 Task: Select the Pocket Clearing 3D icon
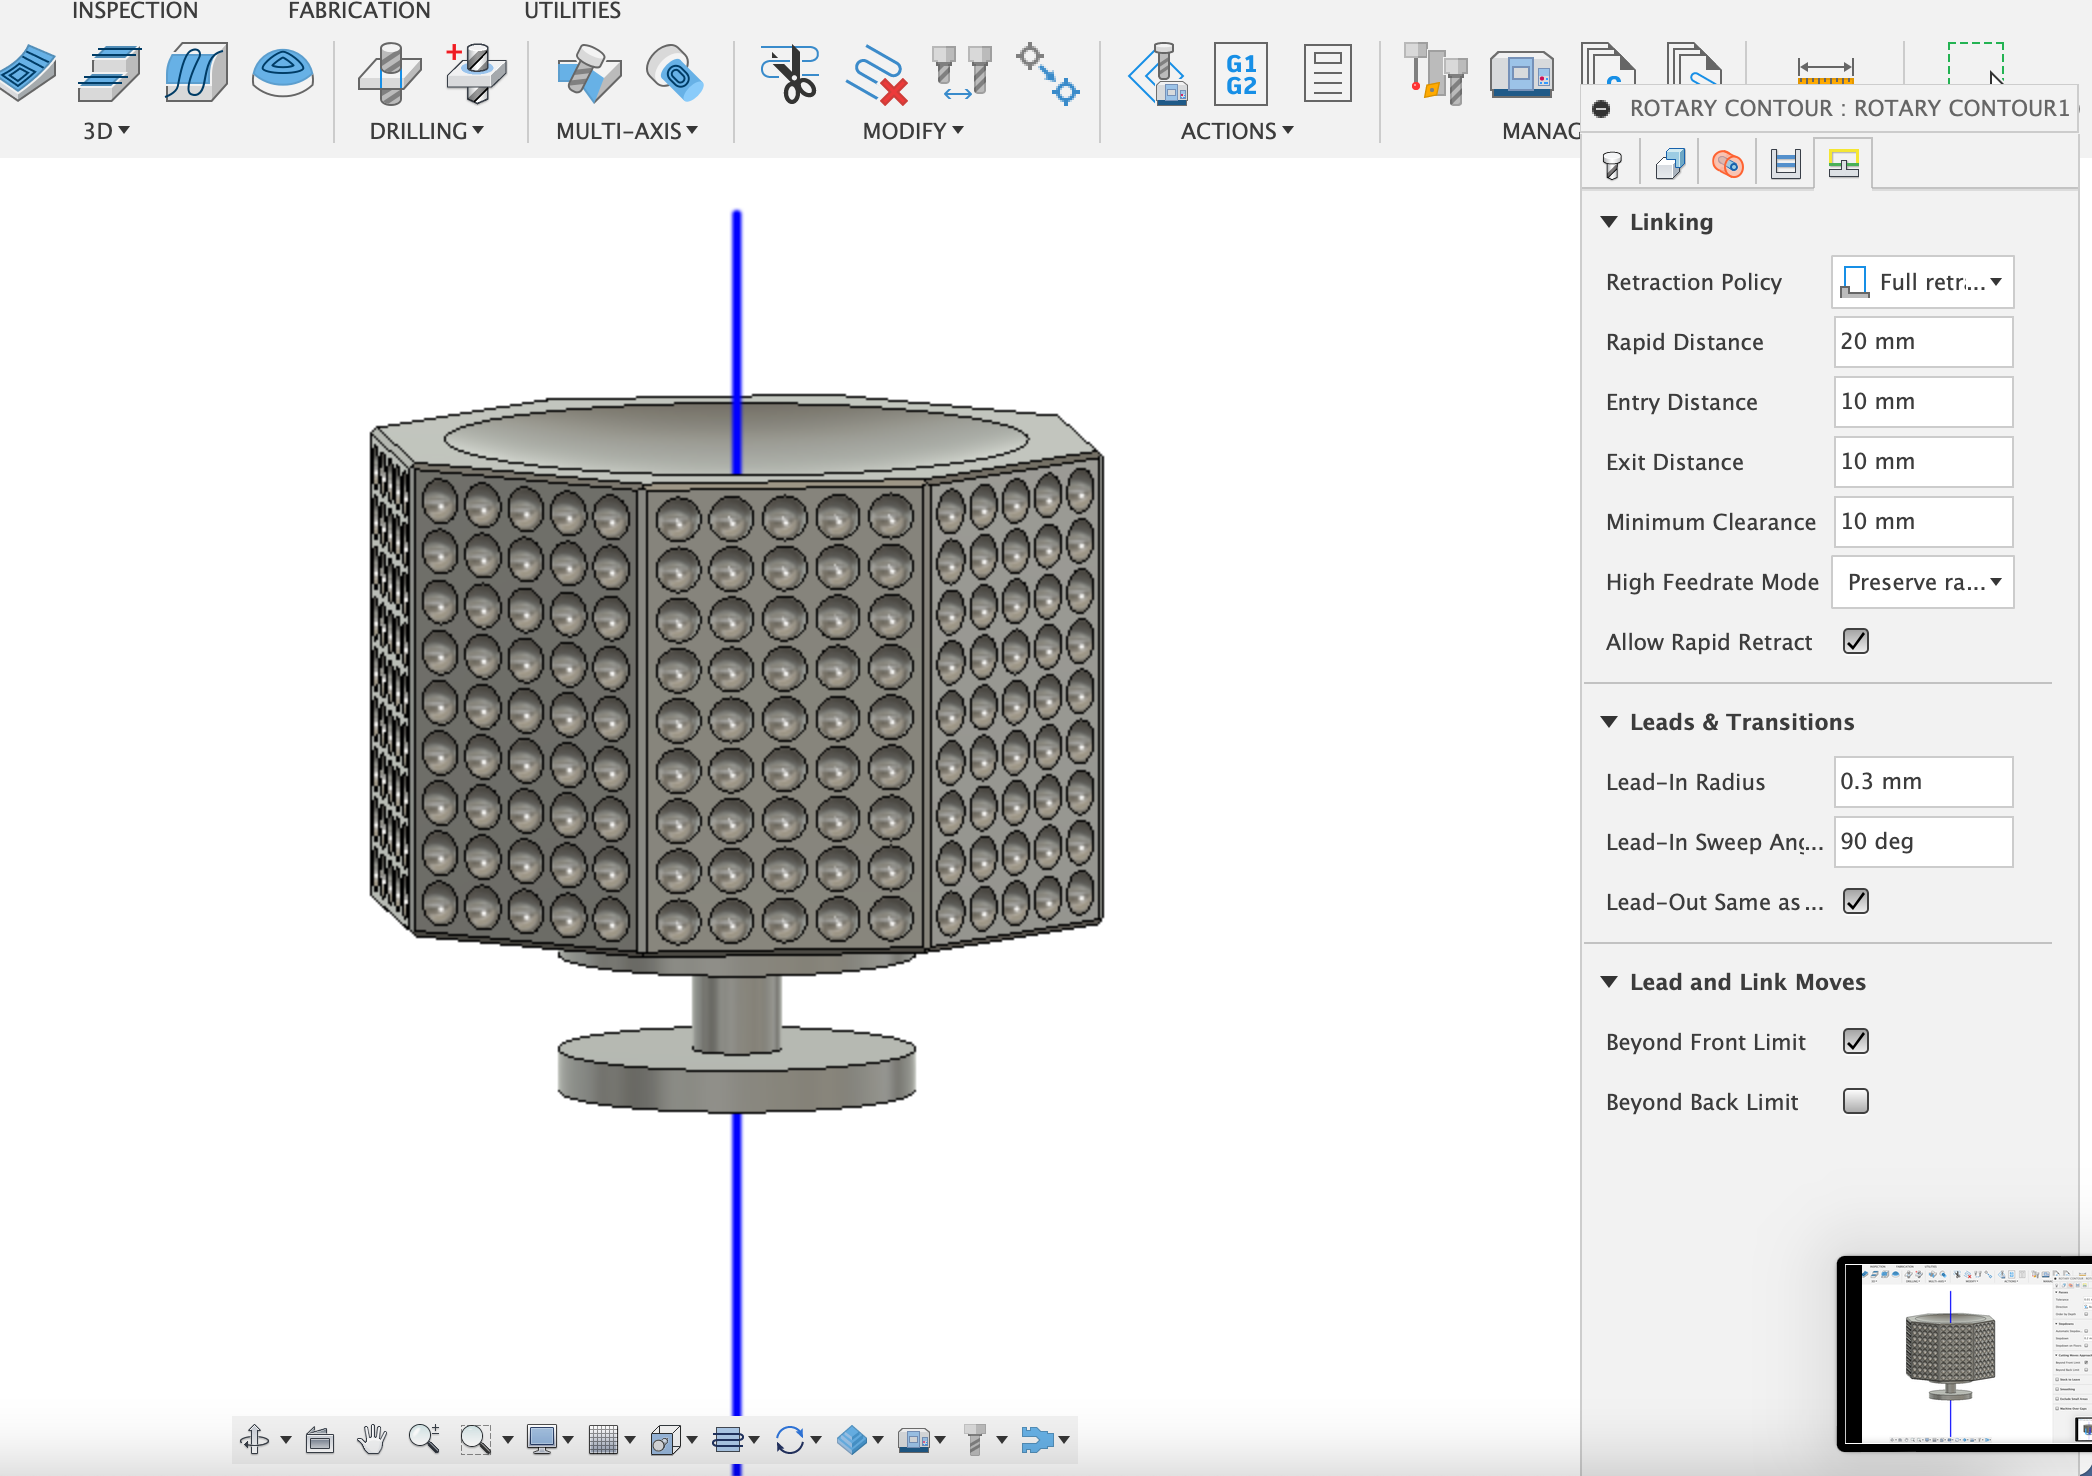pos(110,73)
